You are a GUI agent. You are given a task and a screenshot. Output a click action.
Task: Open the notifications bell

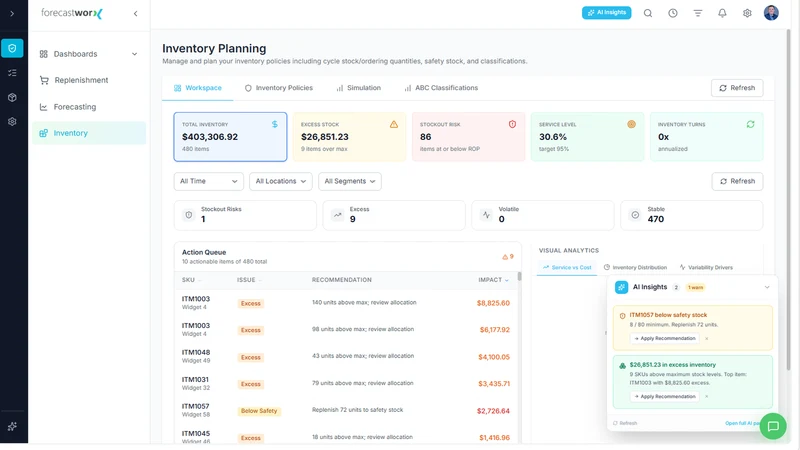(722, 13)
